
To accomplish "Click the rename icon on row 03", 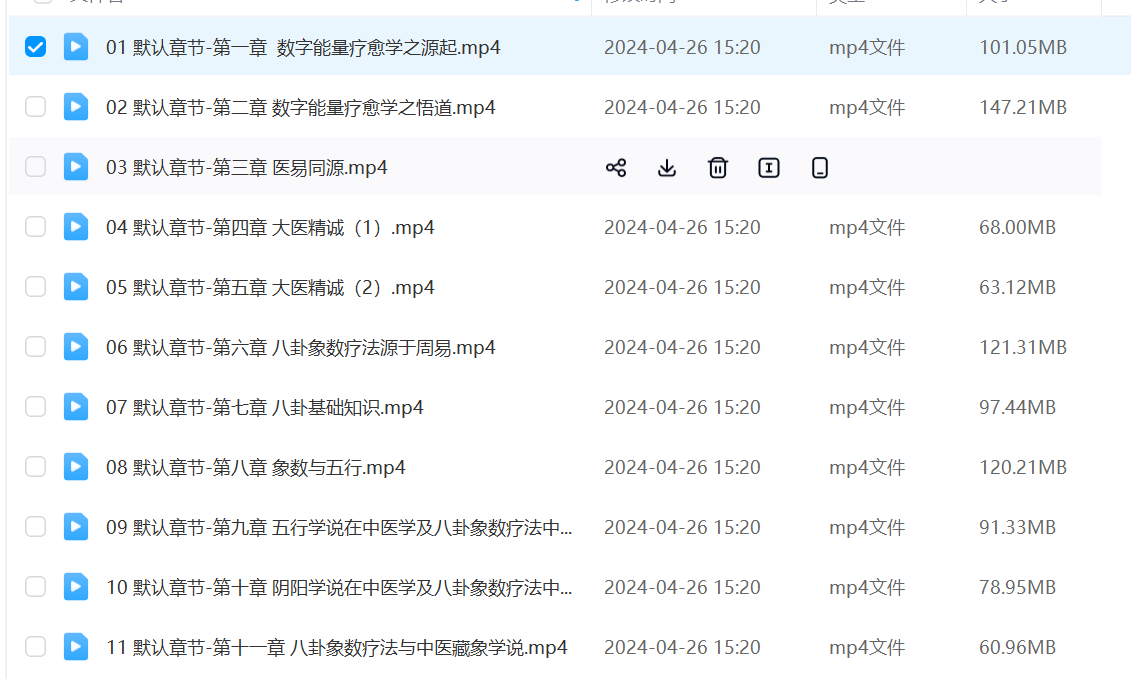I will tap(769, 168).
